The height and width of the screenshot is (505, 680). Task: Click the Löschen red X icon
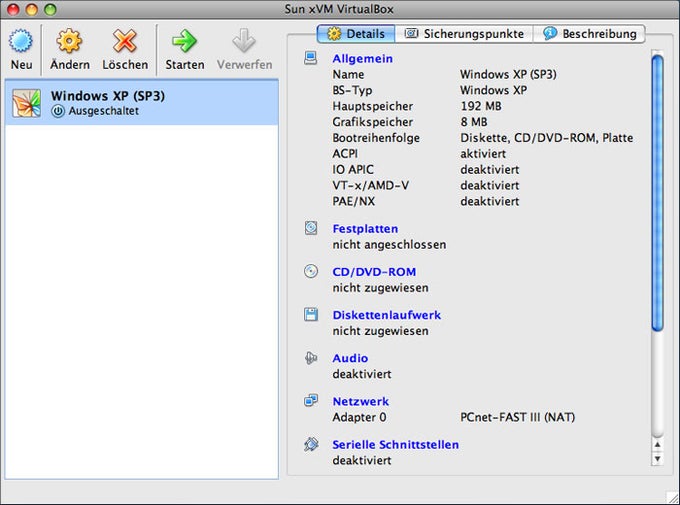[125, 41]
